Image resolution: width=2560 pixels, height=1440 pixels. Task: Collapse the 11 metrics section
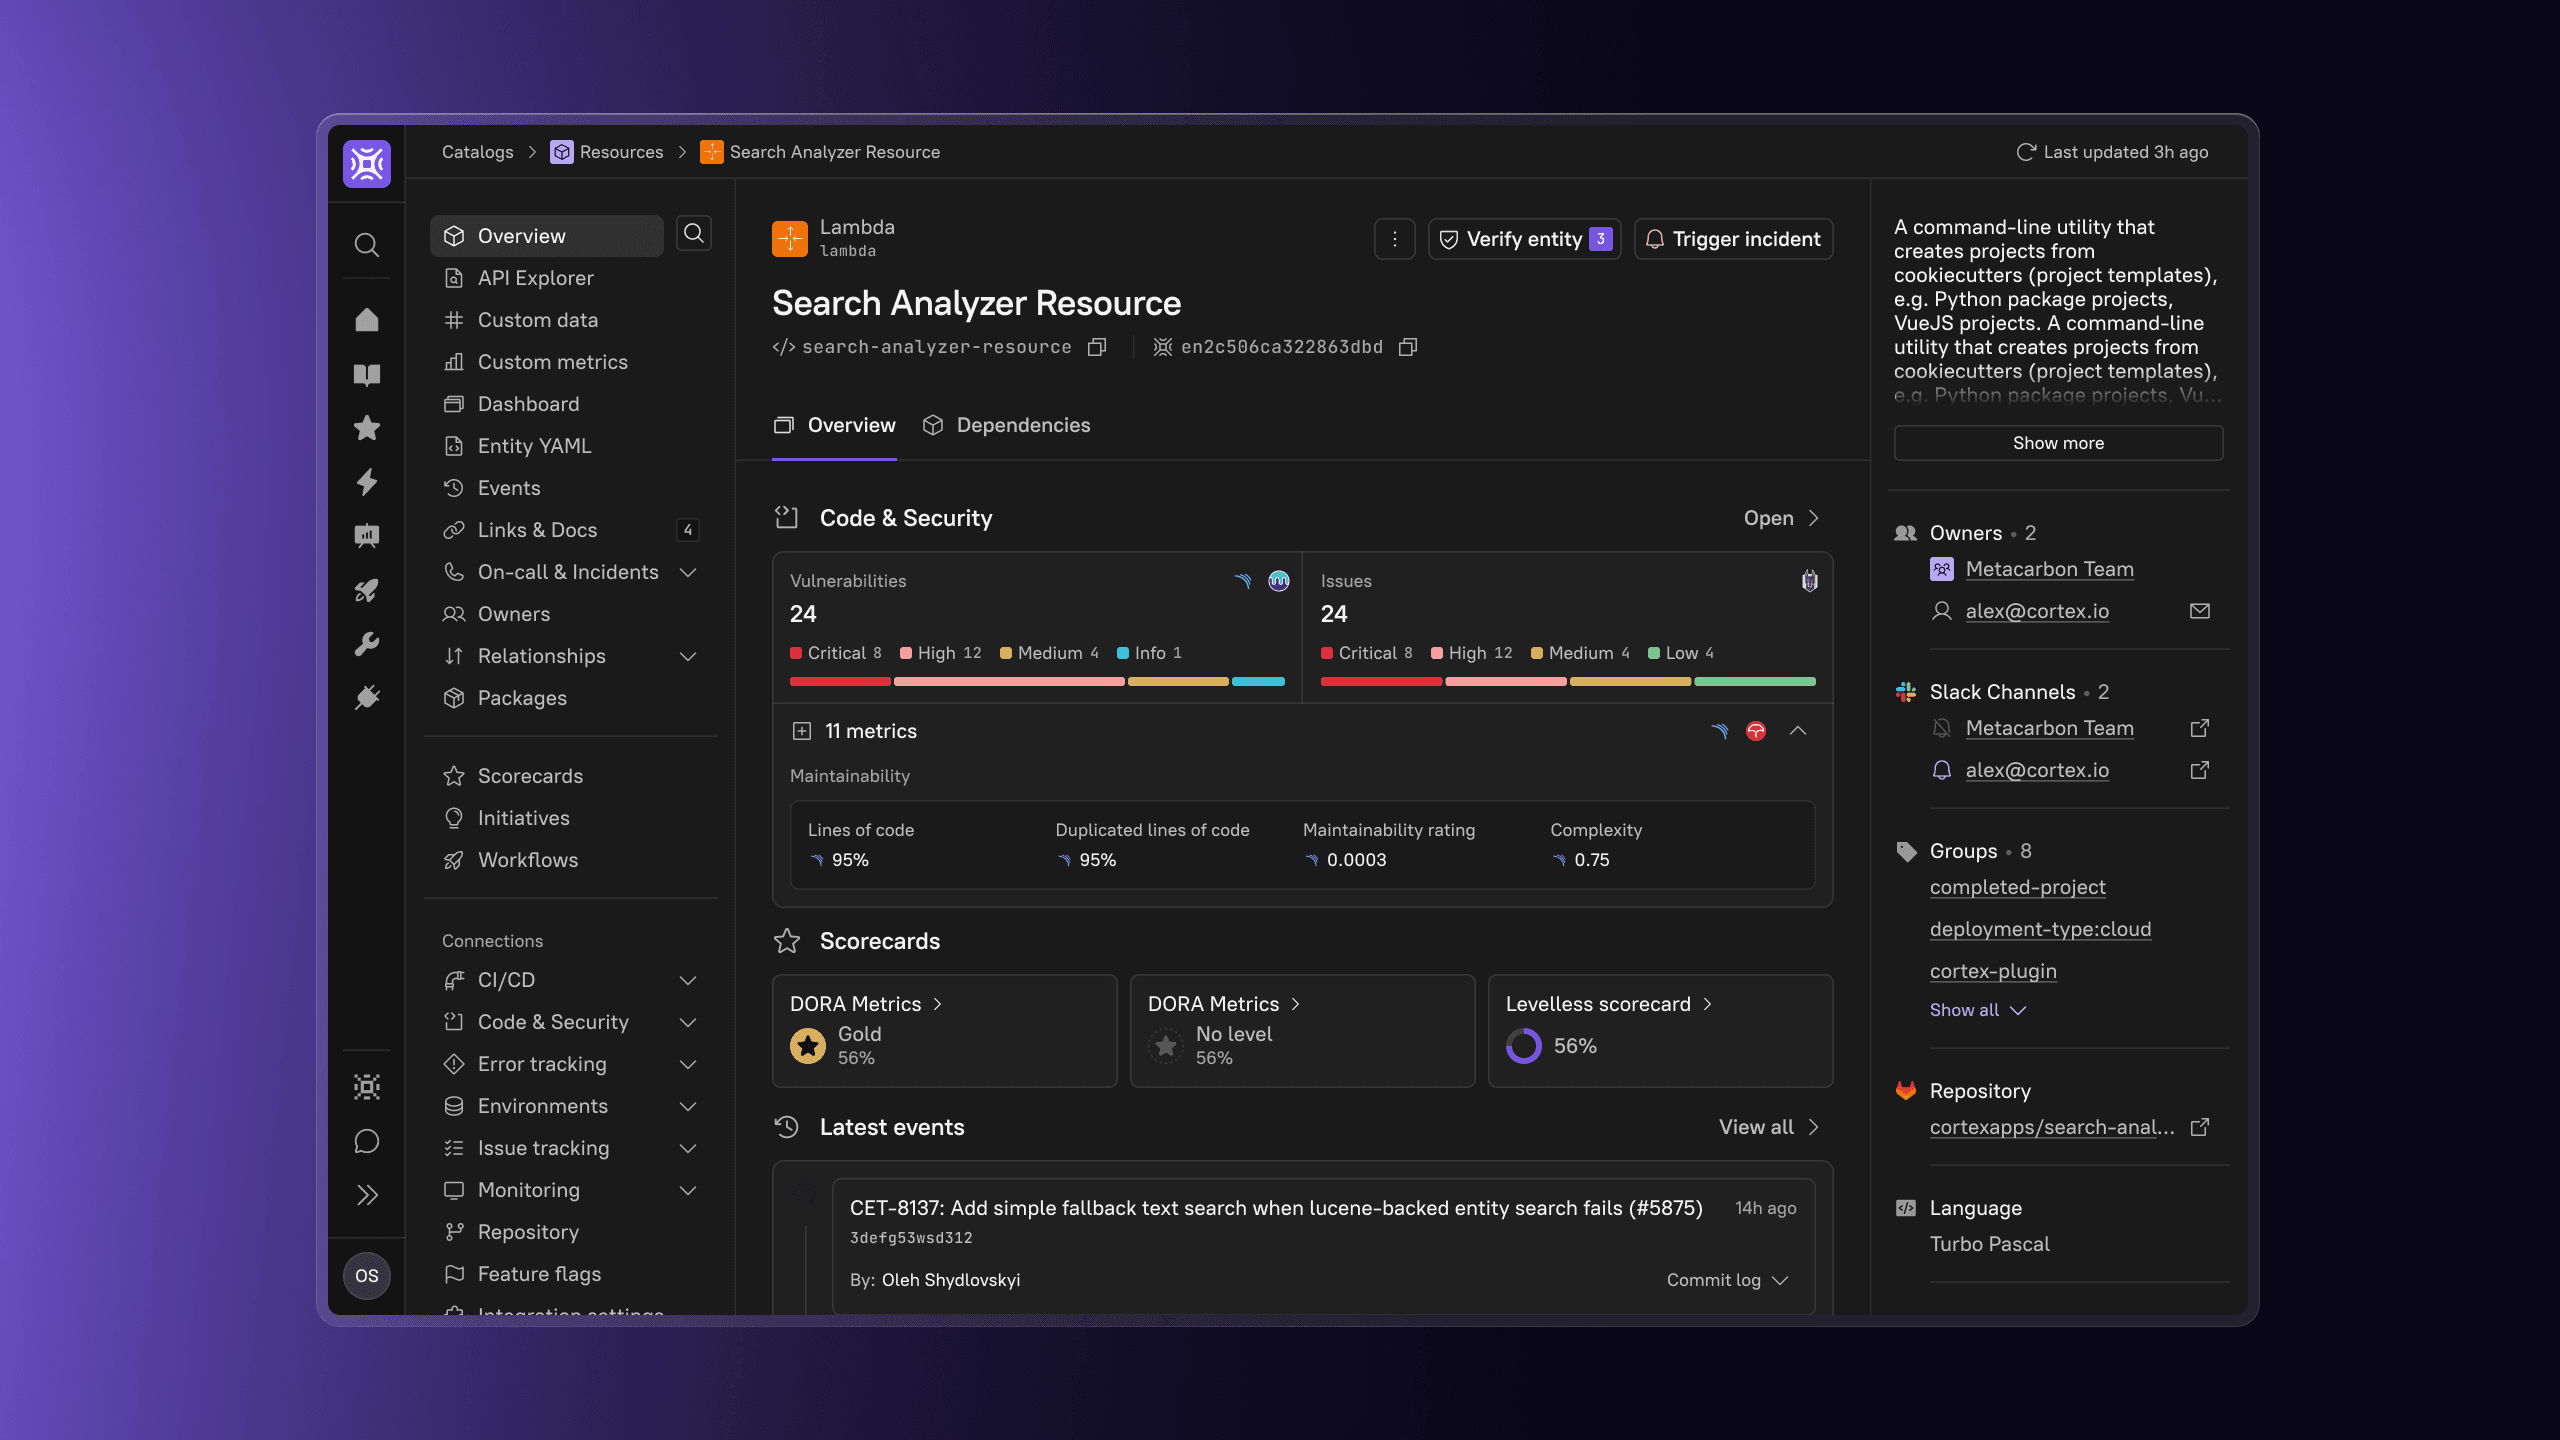[x=1798, y=731]
